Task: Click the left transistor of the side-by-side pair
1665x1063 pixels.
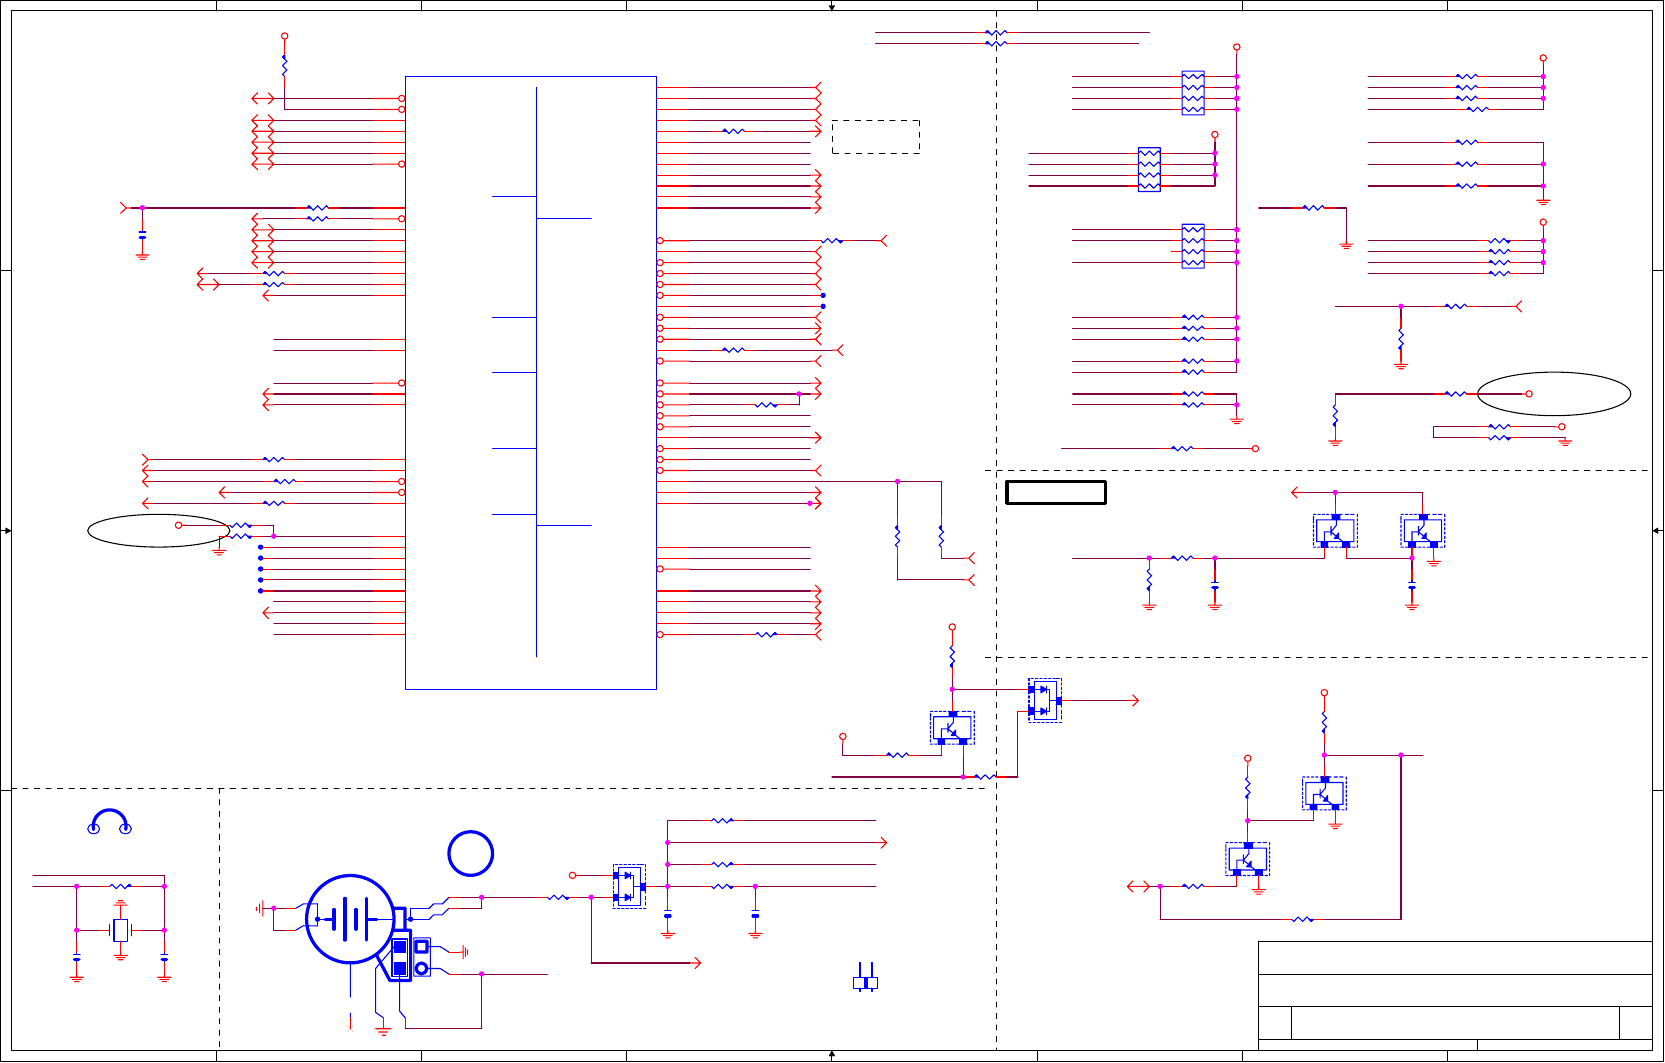Action: tap(1335, 531)
